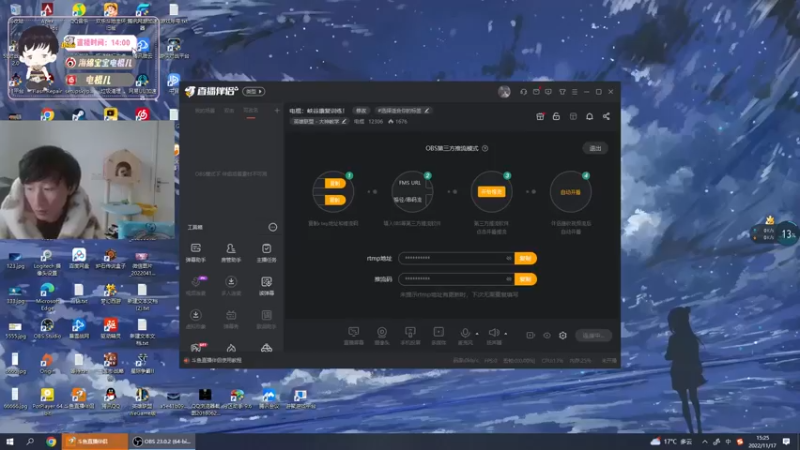
Task: Click the modify title button
Action: pos(361,110)
